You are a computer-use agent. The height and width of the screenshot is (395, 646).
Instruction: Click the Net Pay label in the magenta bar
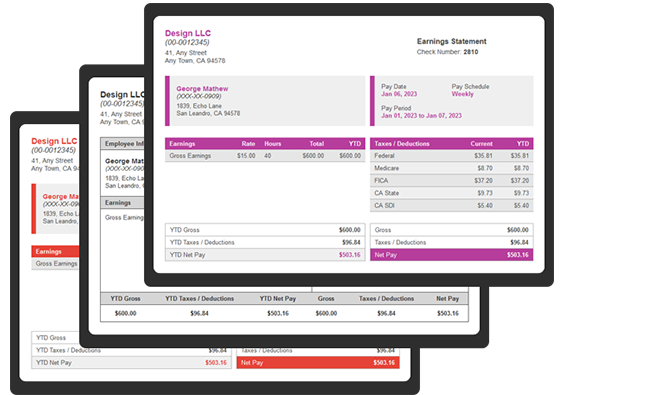coord(386,255)
